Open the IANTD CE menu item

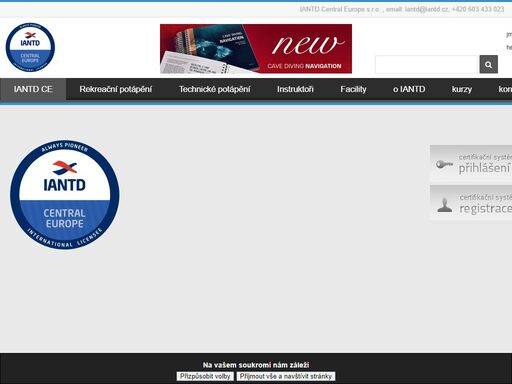[33, 89]
